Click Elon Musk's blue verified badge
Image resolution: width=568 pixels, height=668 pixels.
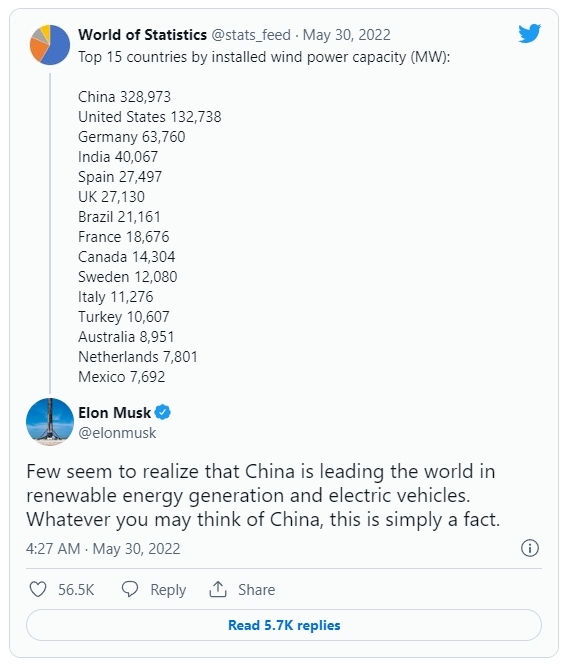[163, 412]
